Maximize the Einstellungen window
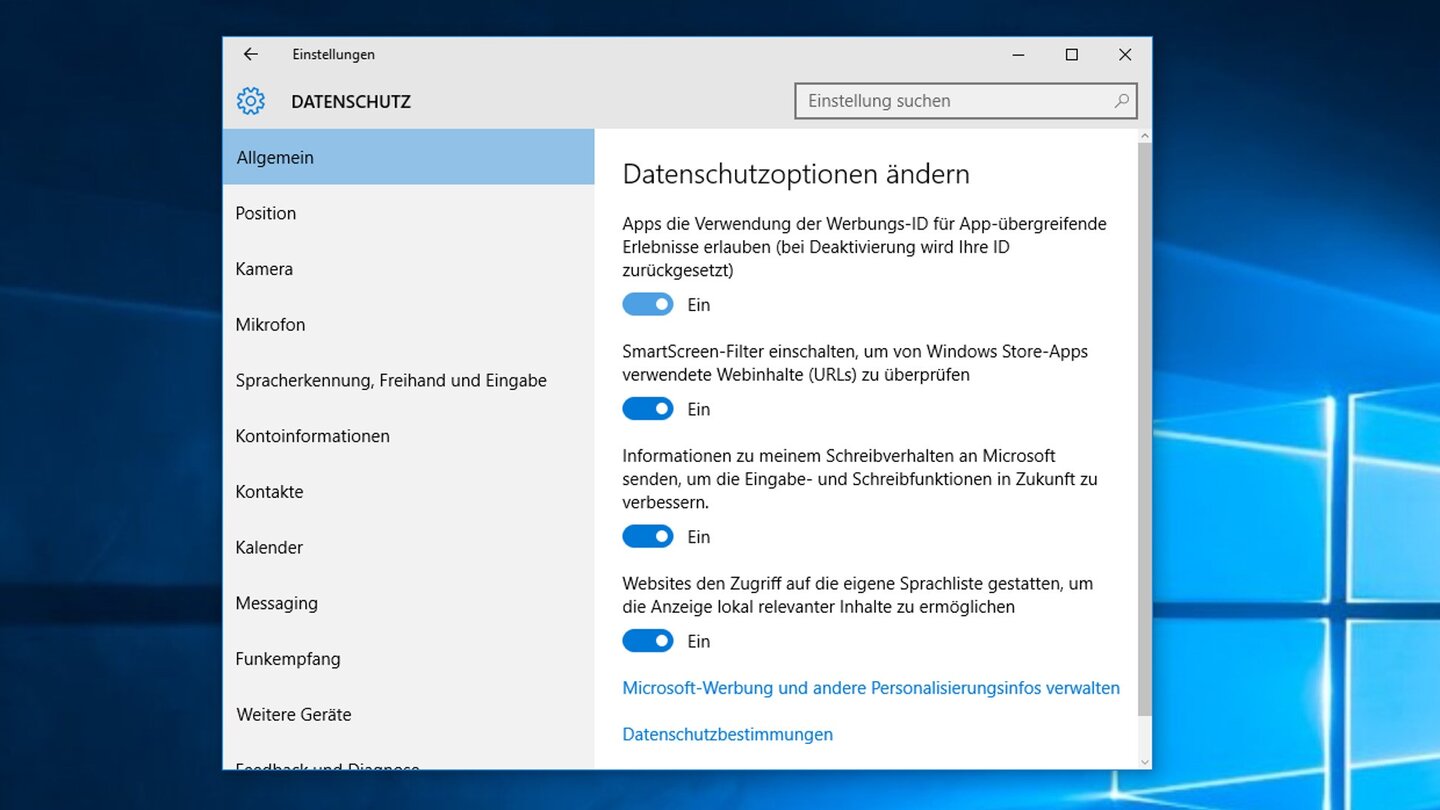 [x=1072, y=55]
